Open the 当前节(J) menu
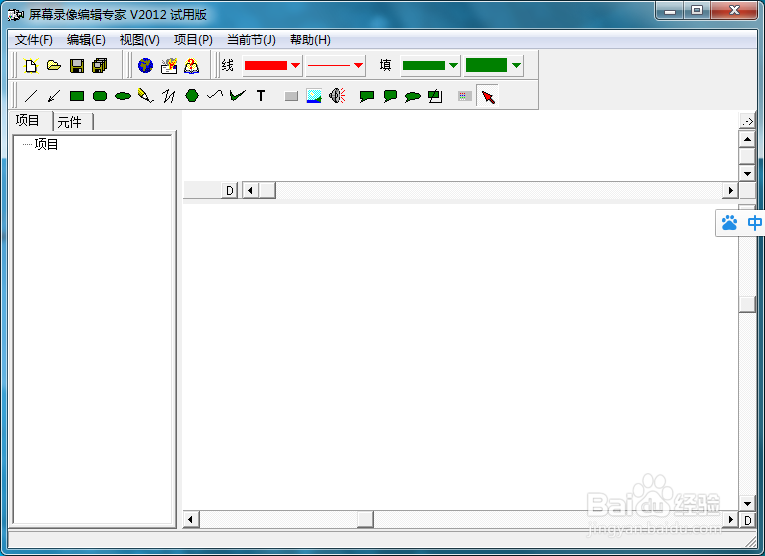This screenshot has width=765, height=556. (251, 40)
